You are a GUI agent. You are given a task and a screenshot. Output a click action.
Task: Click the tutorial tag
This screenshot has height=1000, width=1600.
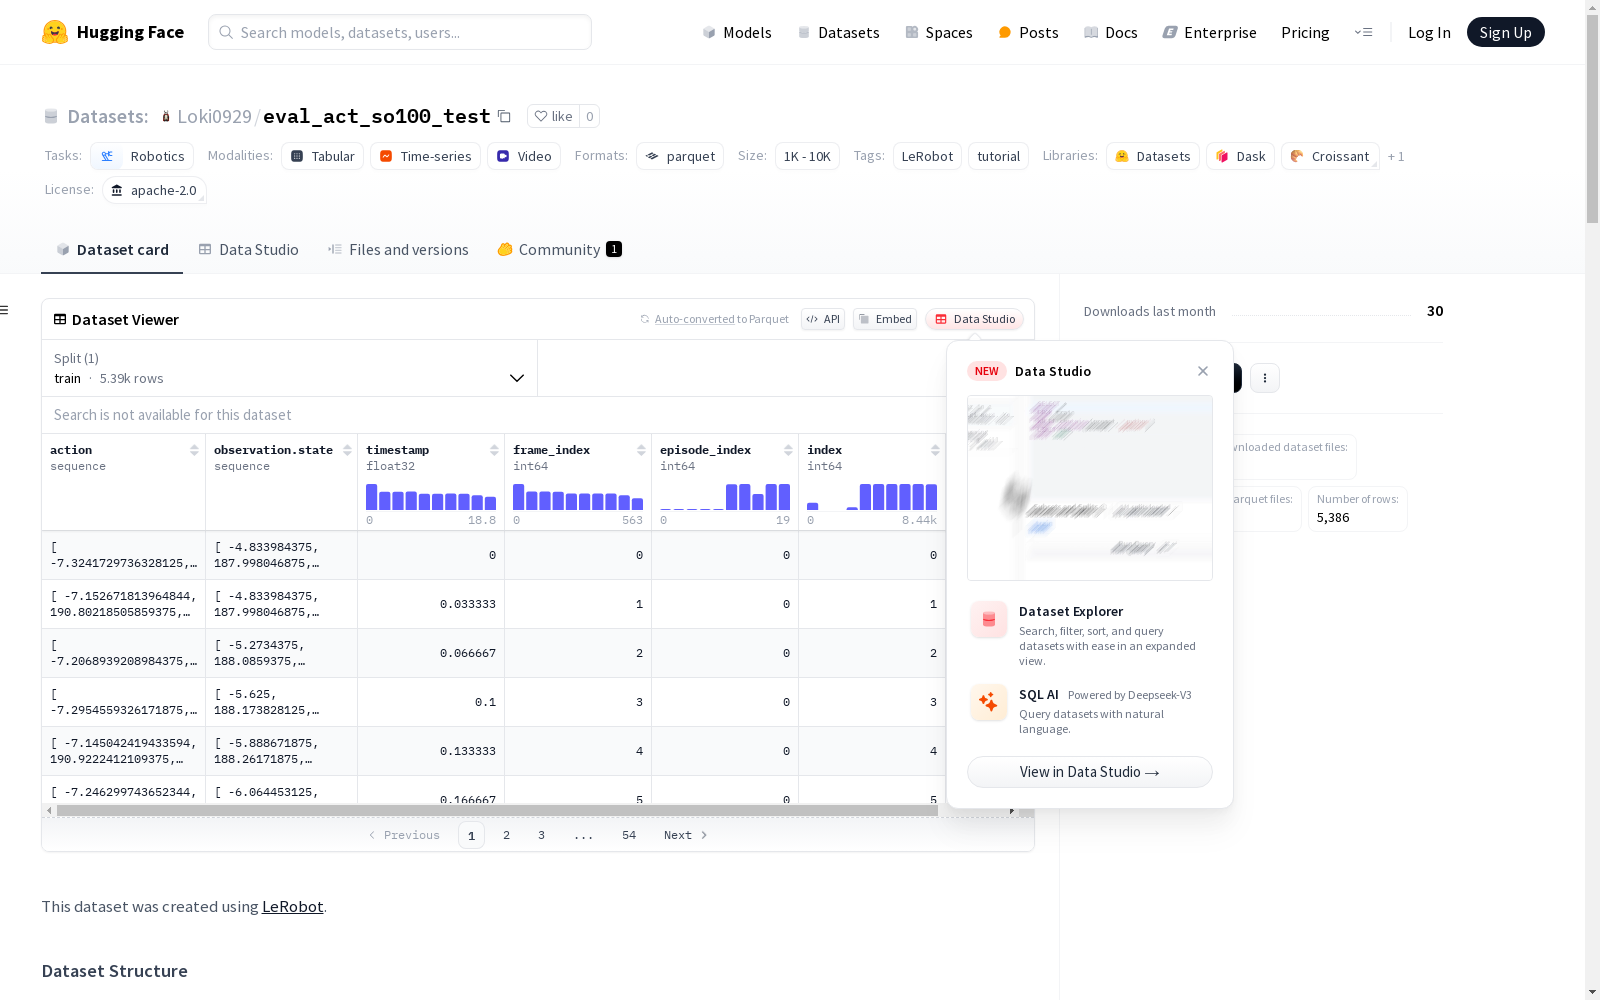(998, 156)
